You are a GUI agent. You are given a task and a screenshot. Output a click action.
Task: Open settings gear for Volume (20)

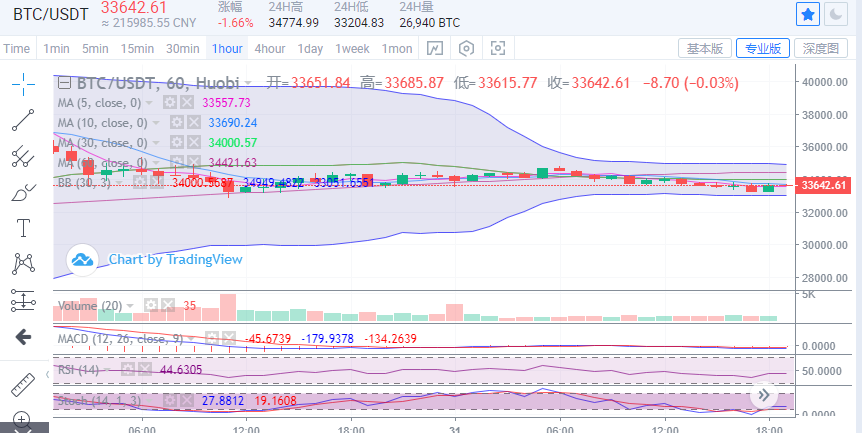coord(151,306)
